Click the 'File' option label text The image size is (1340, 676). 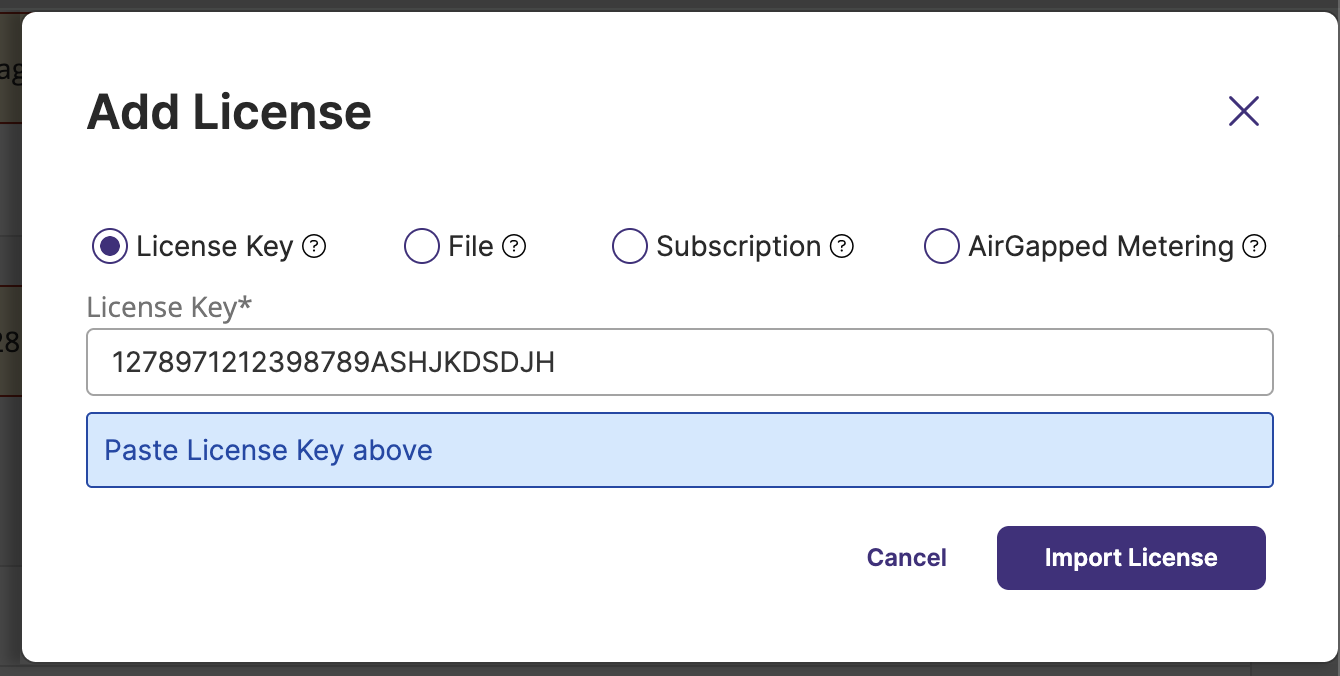coord(471,246)
